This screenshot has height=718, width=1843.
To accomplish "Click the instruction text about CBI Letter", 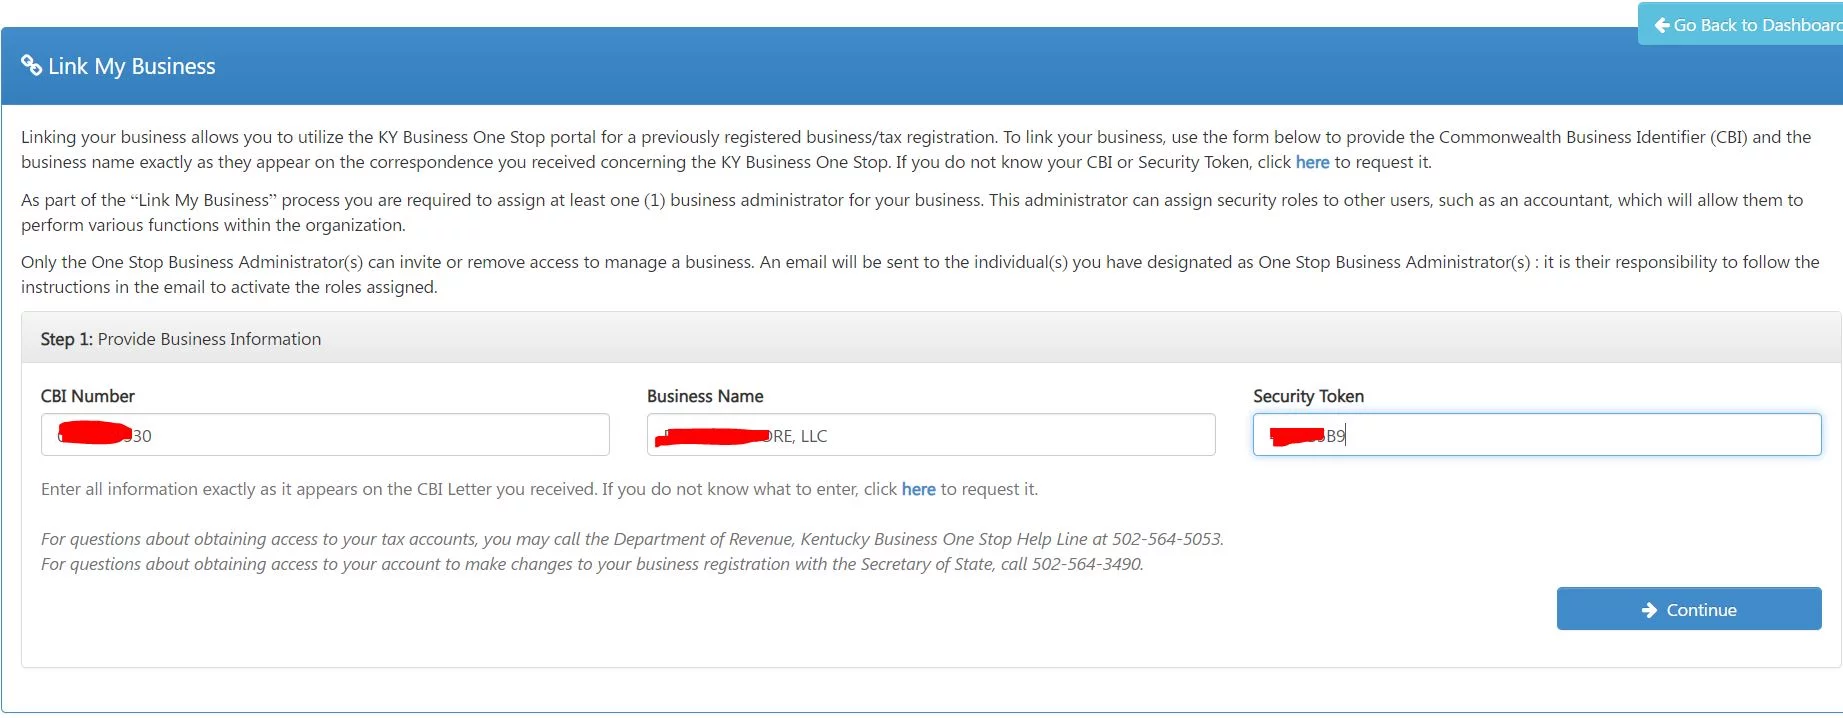I will point(539,489).
